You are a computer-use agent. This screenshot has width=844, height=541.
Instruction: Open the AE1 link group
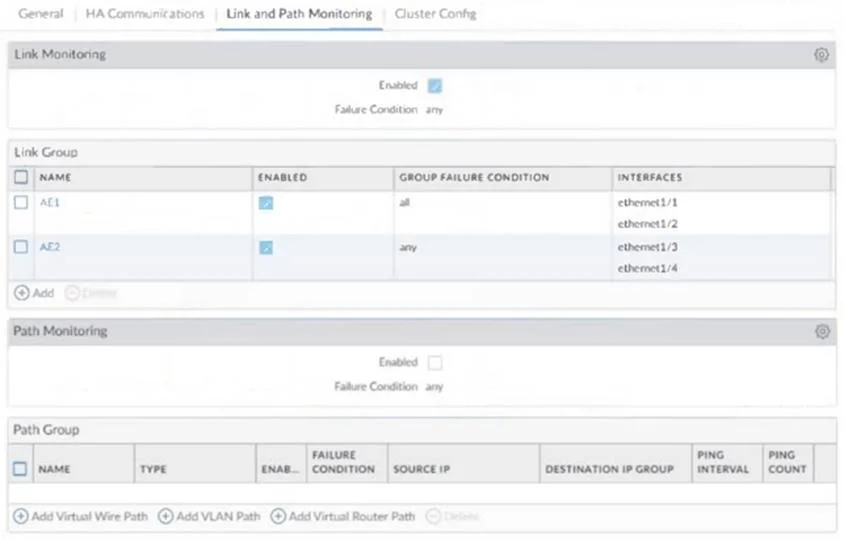coord(50,202)
